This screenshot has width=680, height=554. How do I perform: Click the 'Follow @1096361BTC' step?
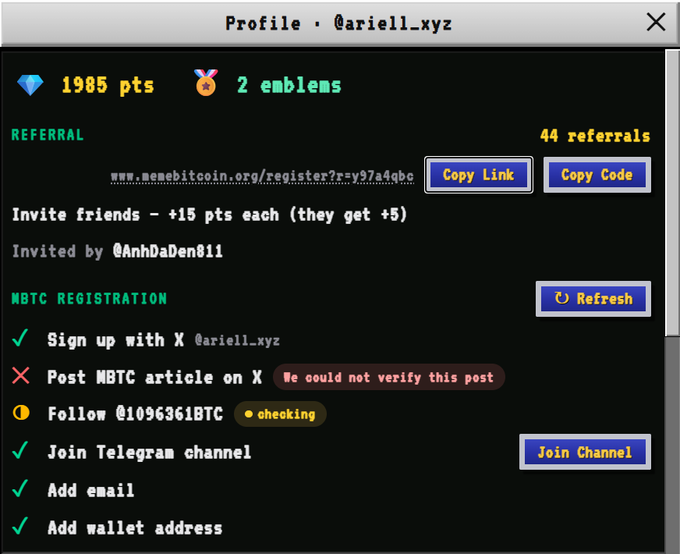(x=135, y=413)
